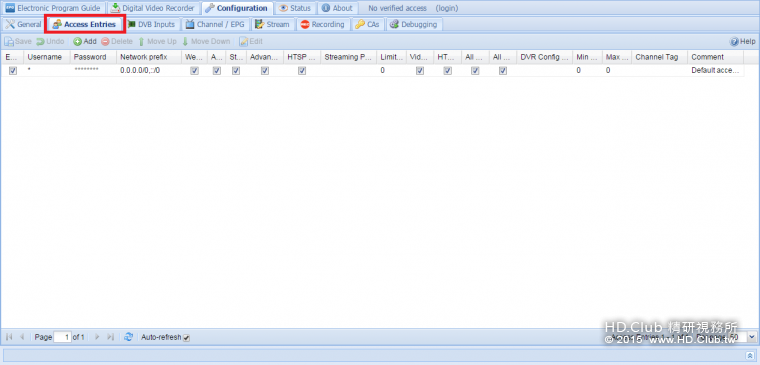Toggle the Streaming checkbox in default row

click(236, 71)
